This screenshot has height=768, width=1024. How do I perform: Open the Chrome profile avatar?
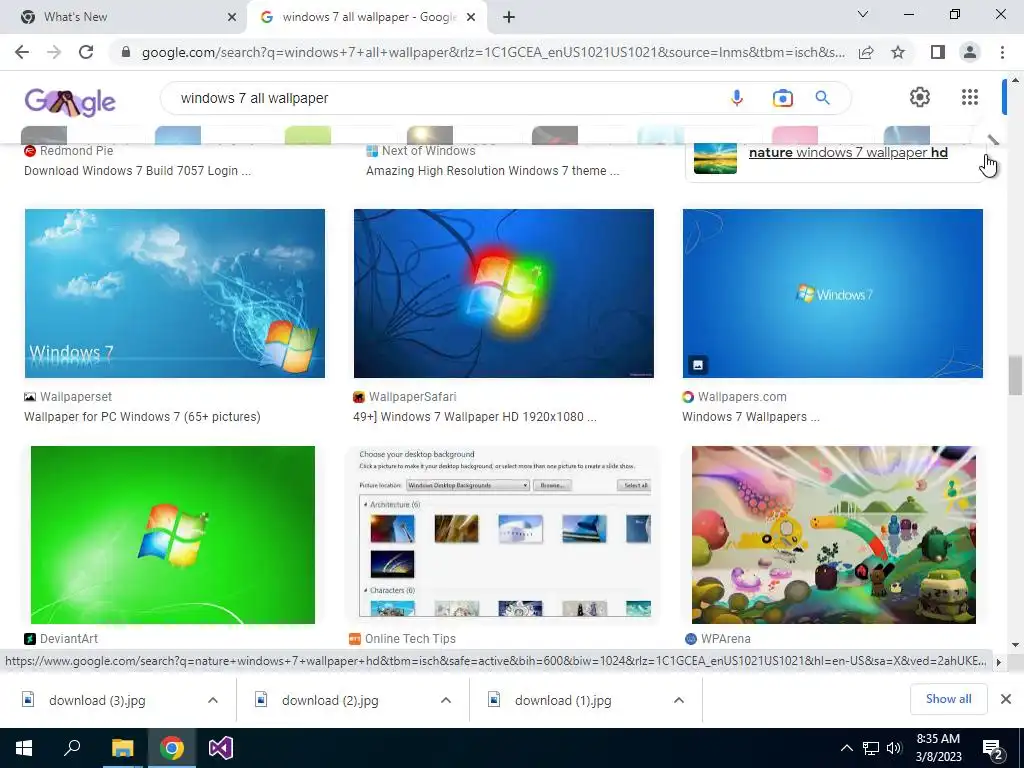(x=970, y=52)
